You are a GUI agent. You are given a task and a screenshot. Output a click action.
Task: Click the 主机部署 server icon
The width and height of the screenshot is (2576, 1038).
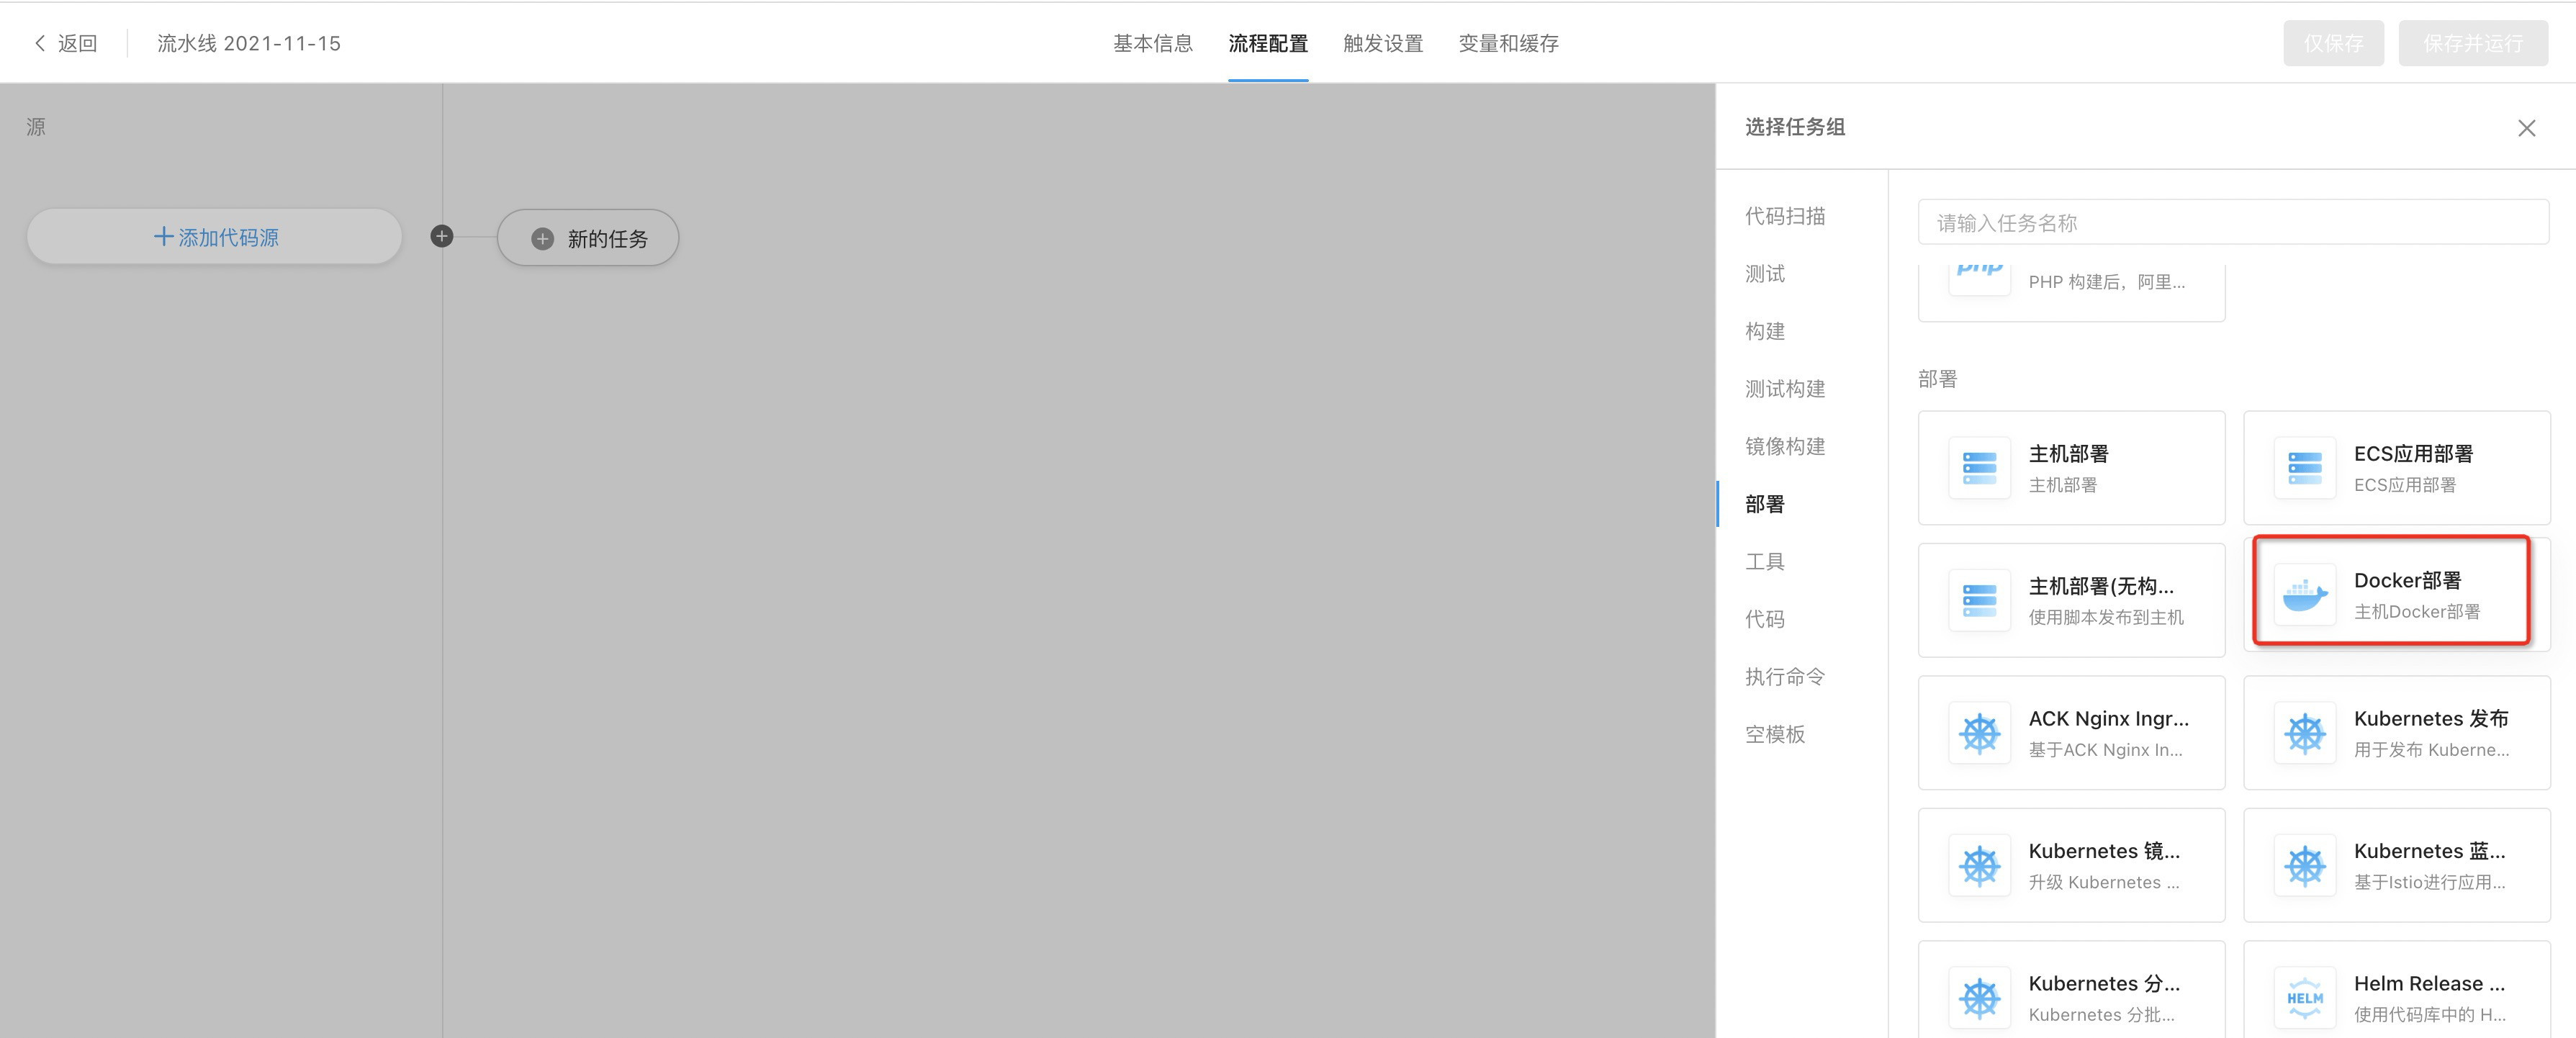coord(1979,468)
